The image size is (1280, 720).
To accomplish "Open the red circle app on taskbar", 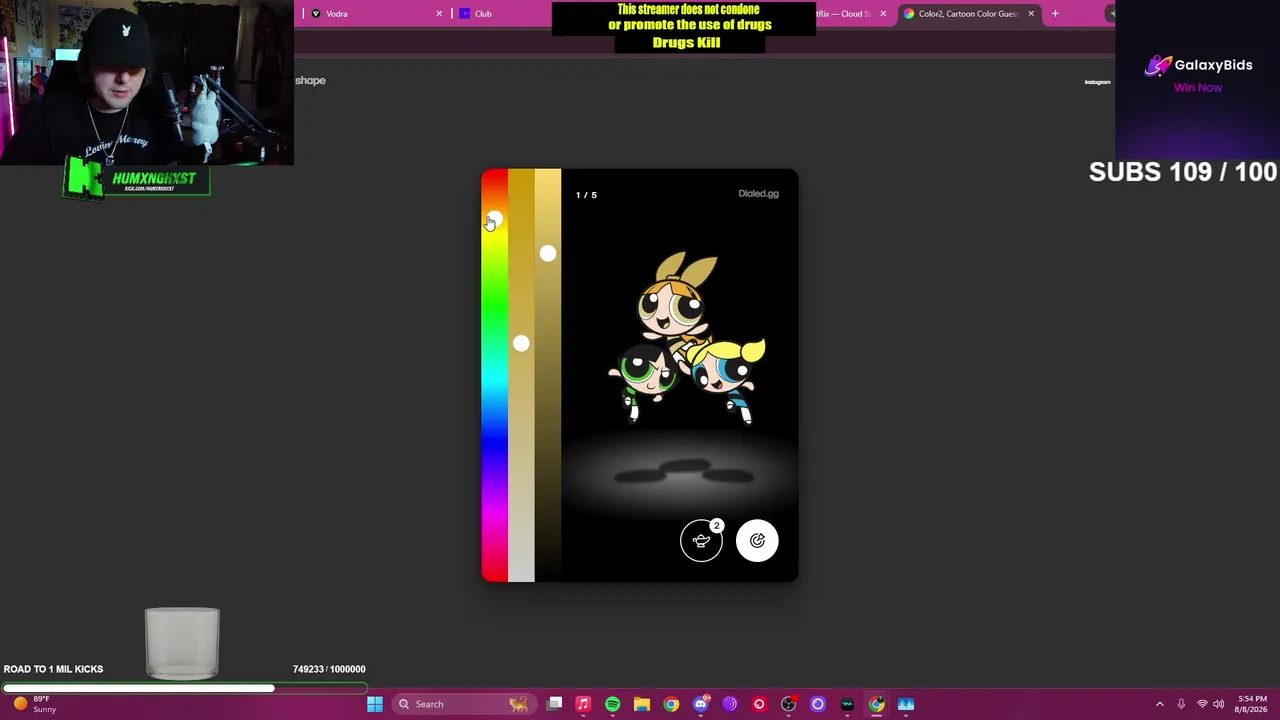I will [759, 704].
